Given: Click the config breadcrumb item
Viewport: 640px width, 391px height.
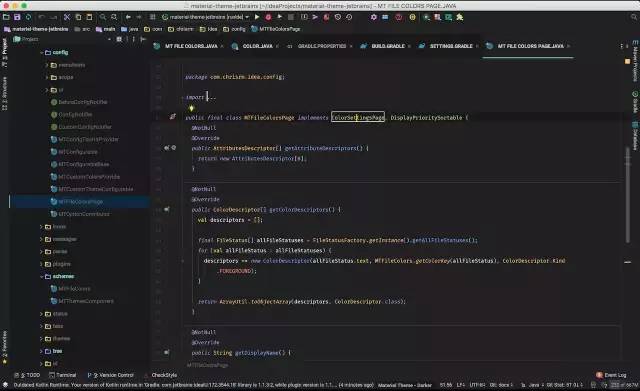Looking at the screenshot, I should [235, 29].
